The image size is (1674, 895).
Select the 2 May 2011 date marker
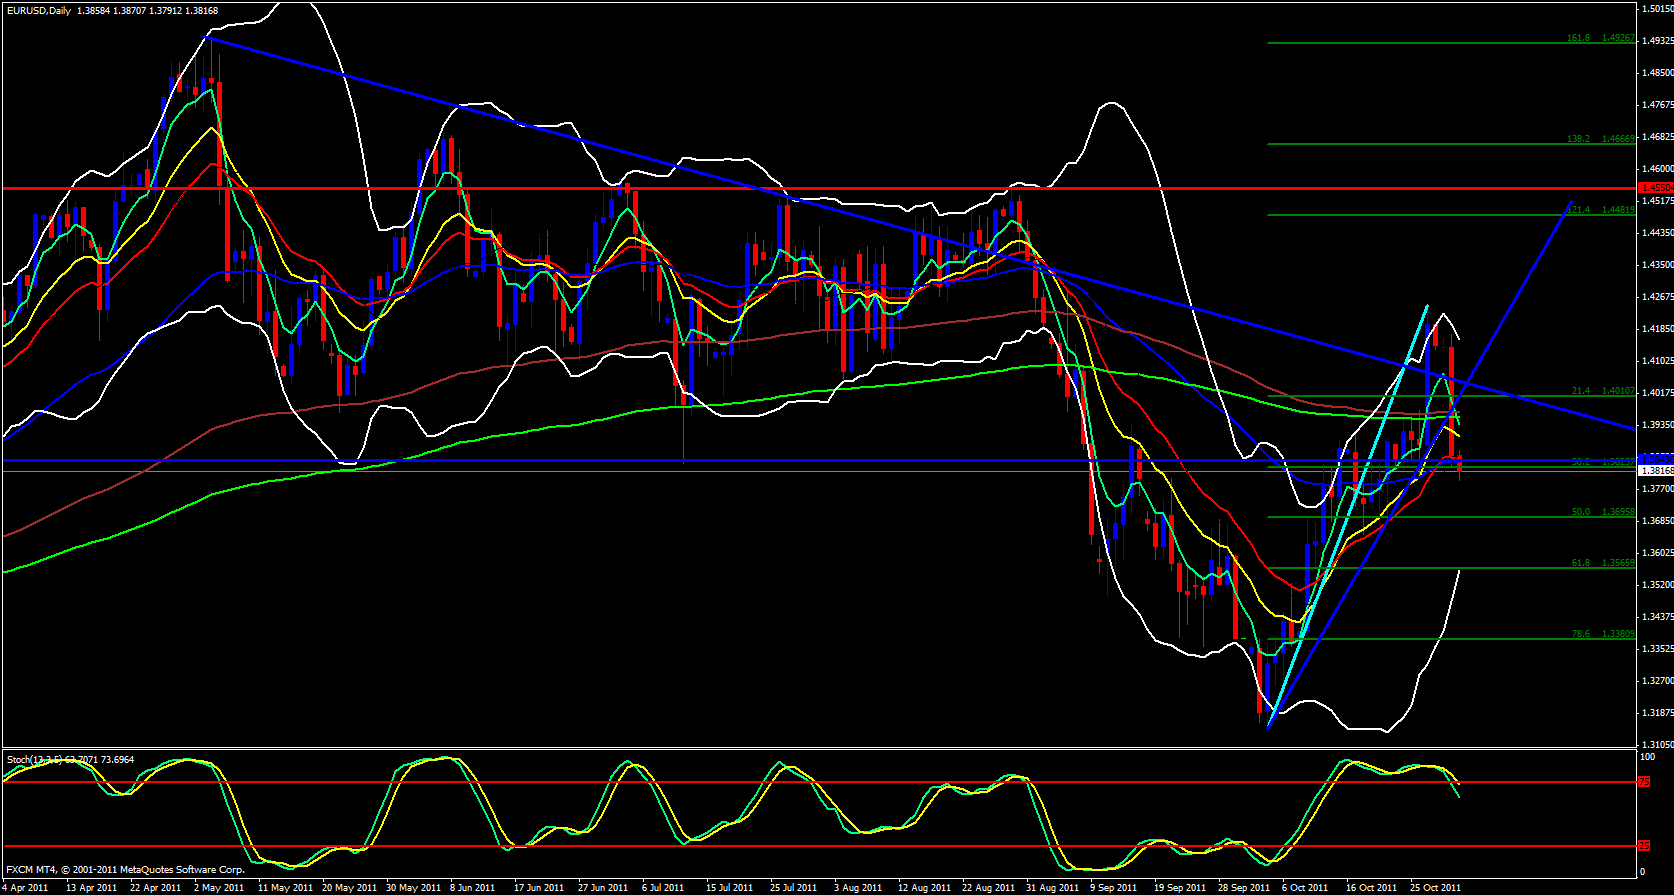(x=219, y=887)
